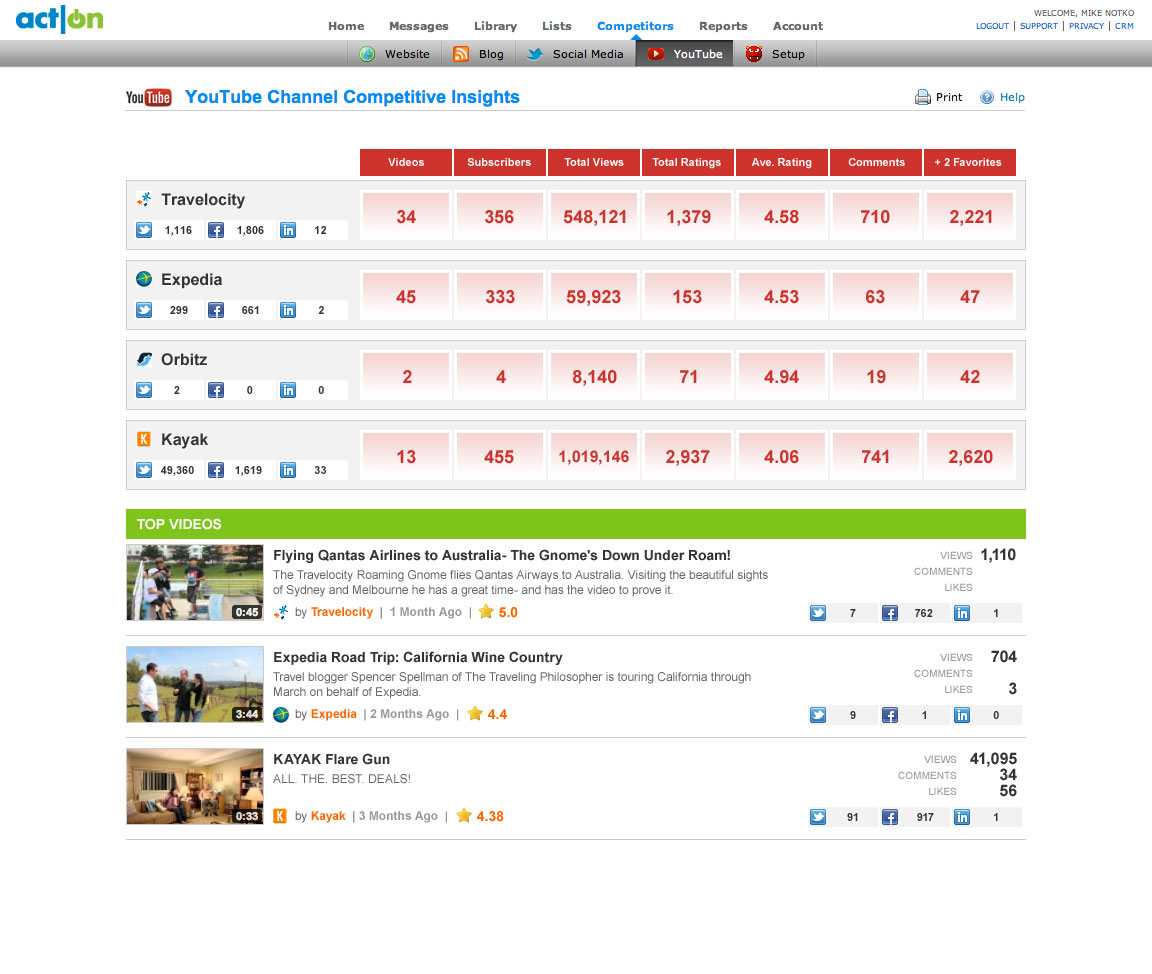Sort by the Total Views column header
1152x974 pixels.
pos(594,162)
